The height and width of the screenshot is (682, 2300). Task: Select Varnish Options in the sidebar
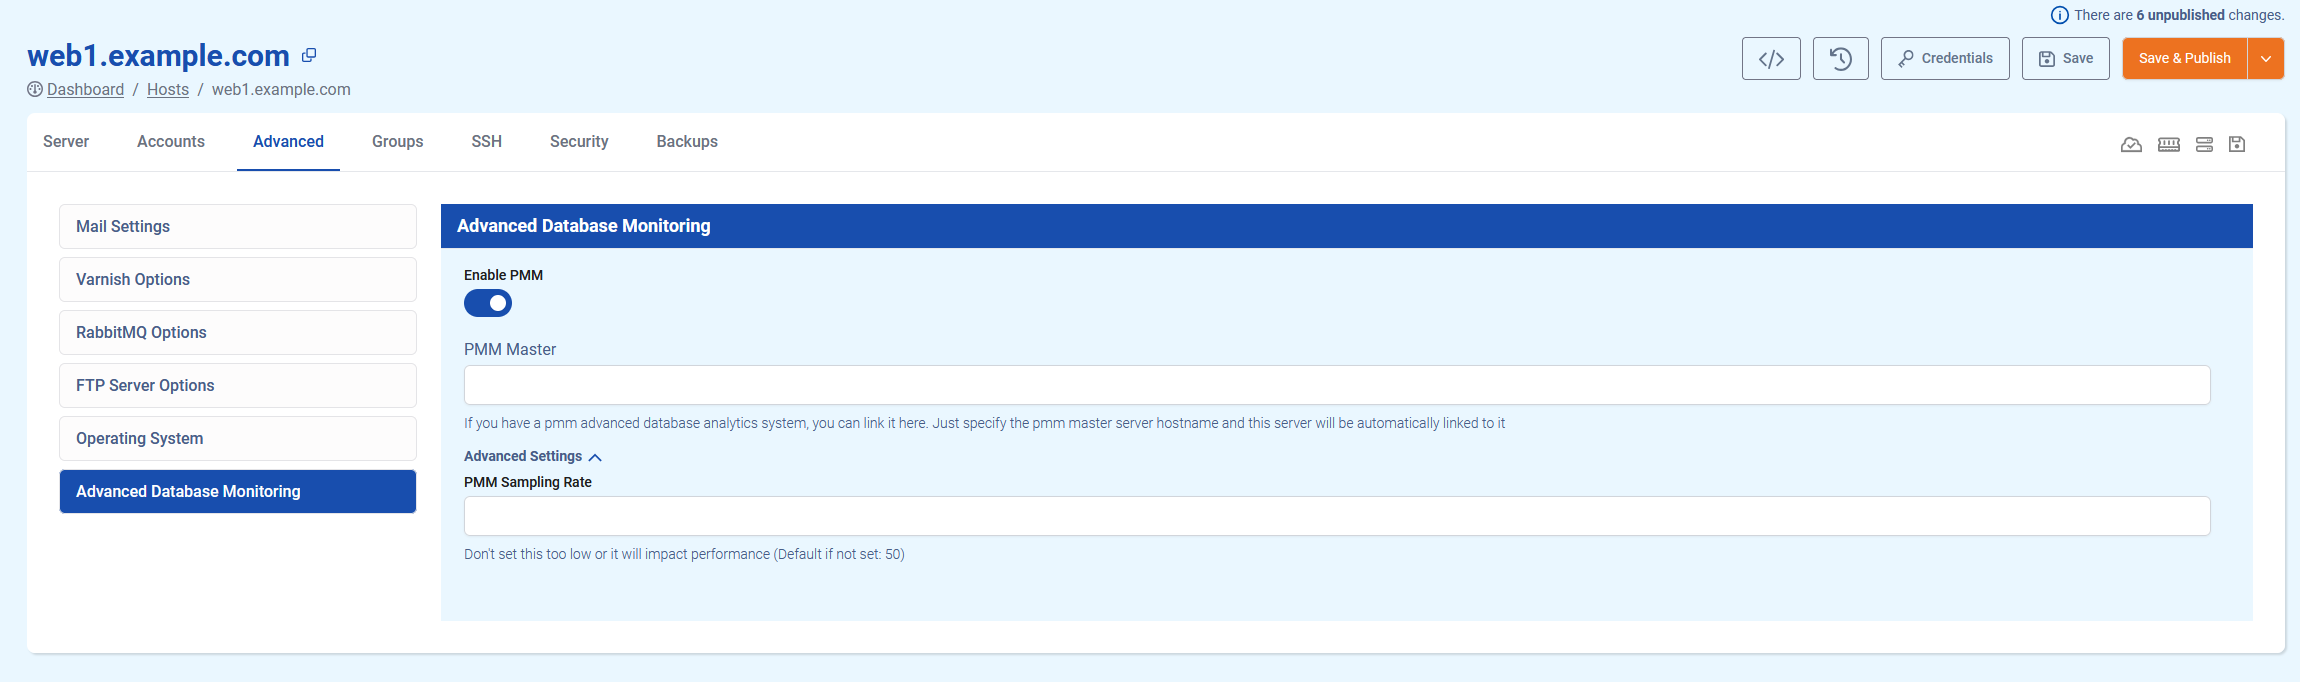(238, 280)
